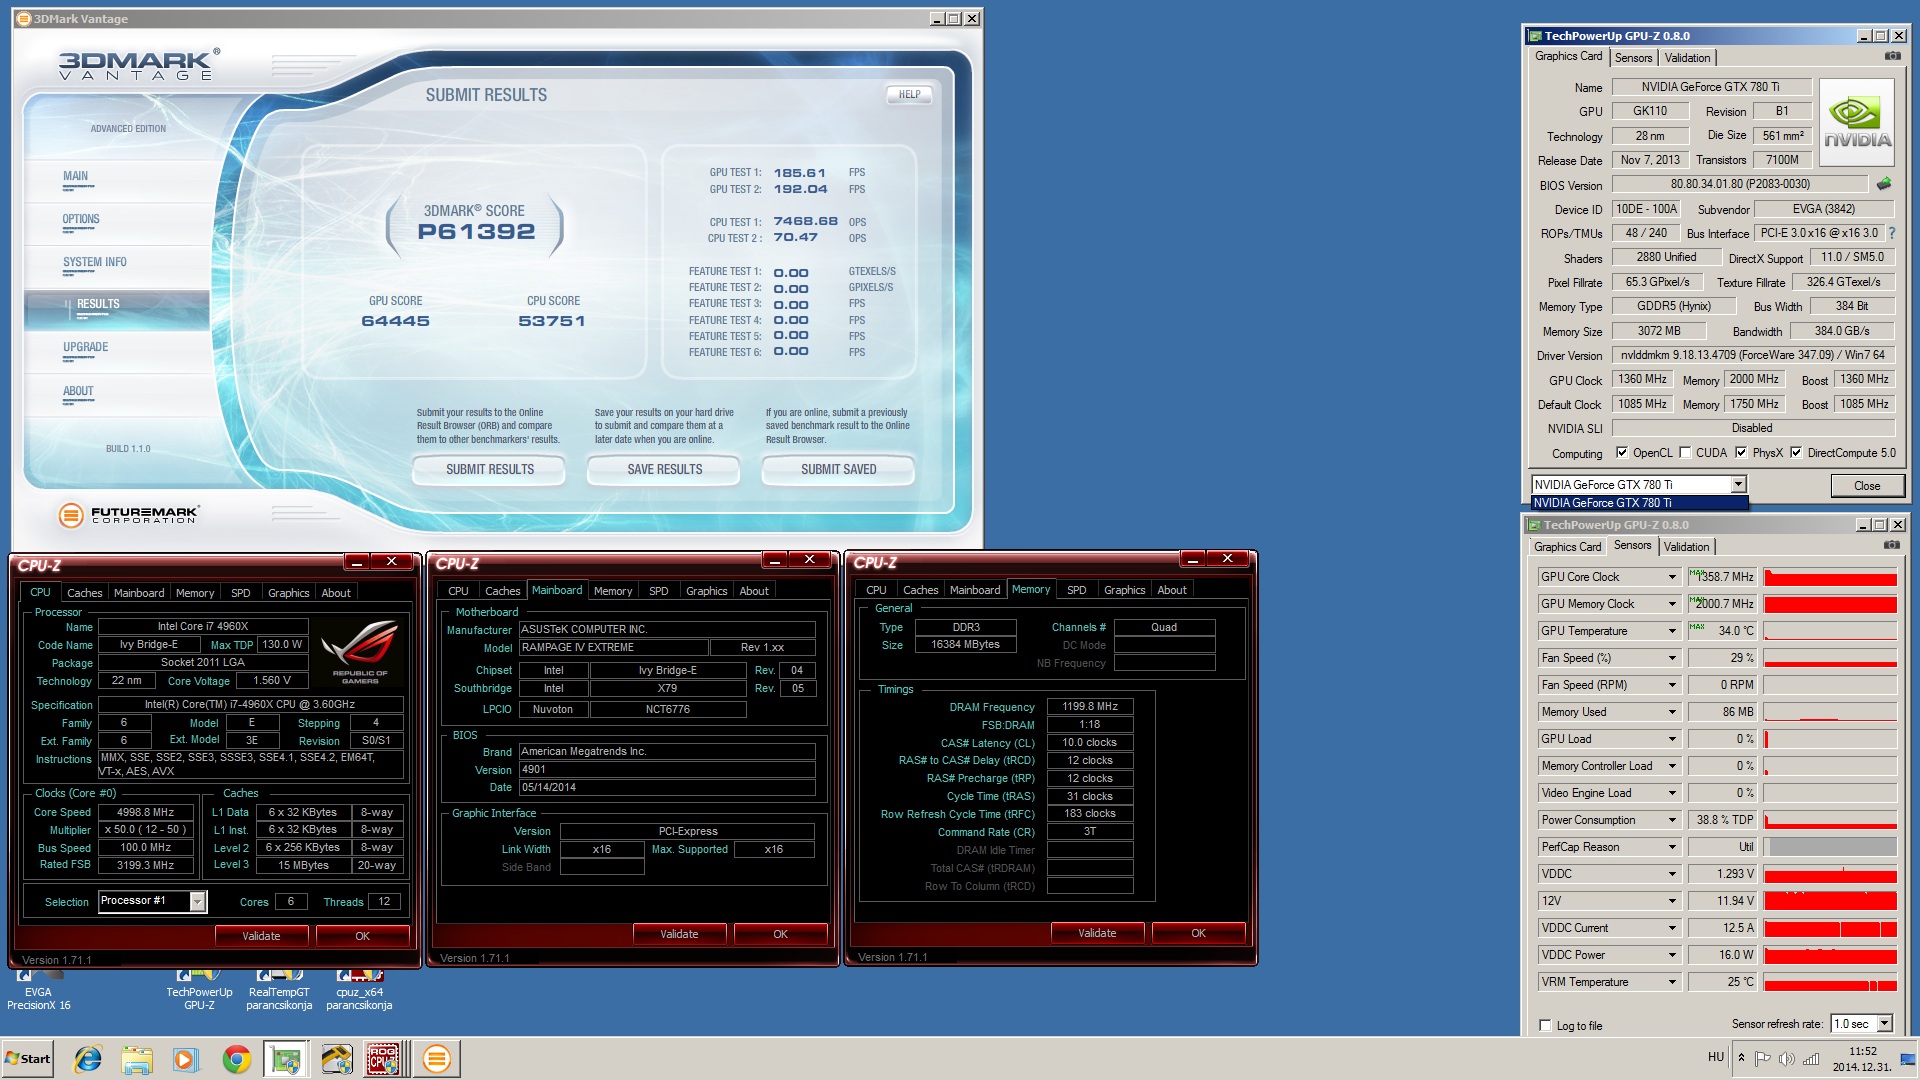The image size is (1920, 1080).
Task: Click the GPU Load sensor graph
Action: tap(1830, 739)
